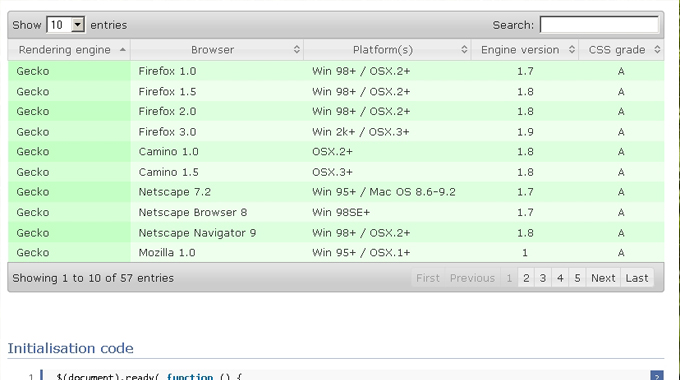Click the Next pagination button
Screen dimensions: 680x380
[603, 278]
